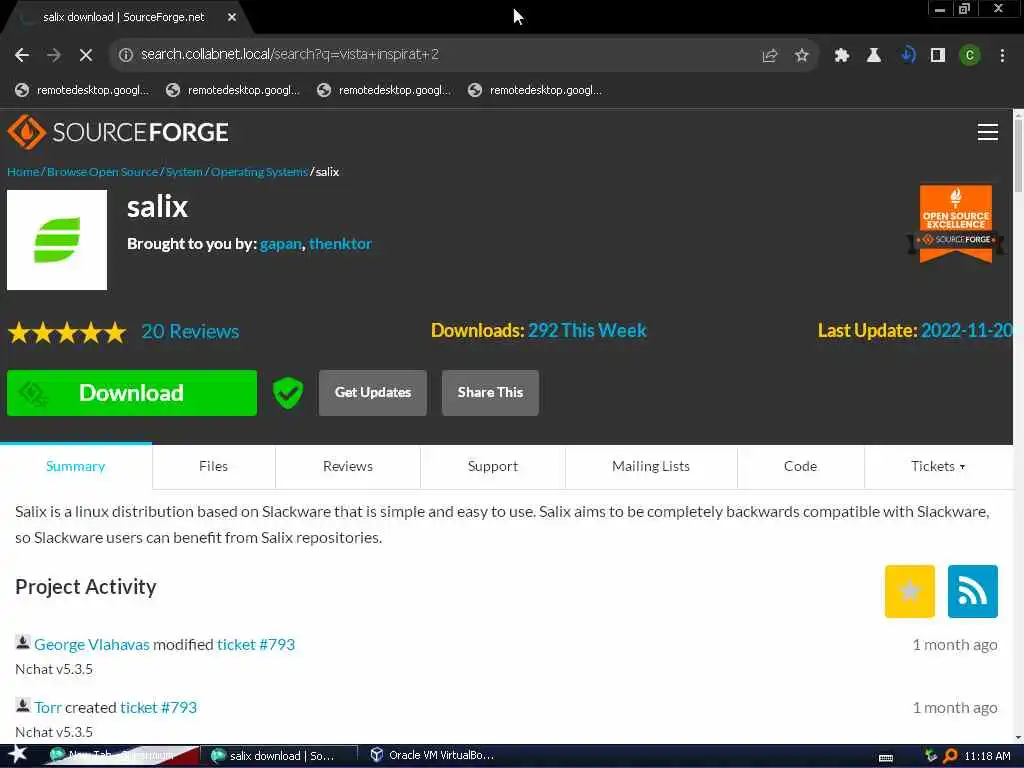Close the salix download browser tab
Screen dimensions: 1024x768
[x=232, y=17]
